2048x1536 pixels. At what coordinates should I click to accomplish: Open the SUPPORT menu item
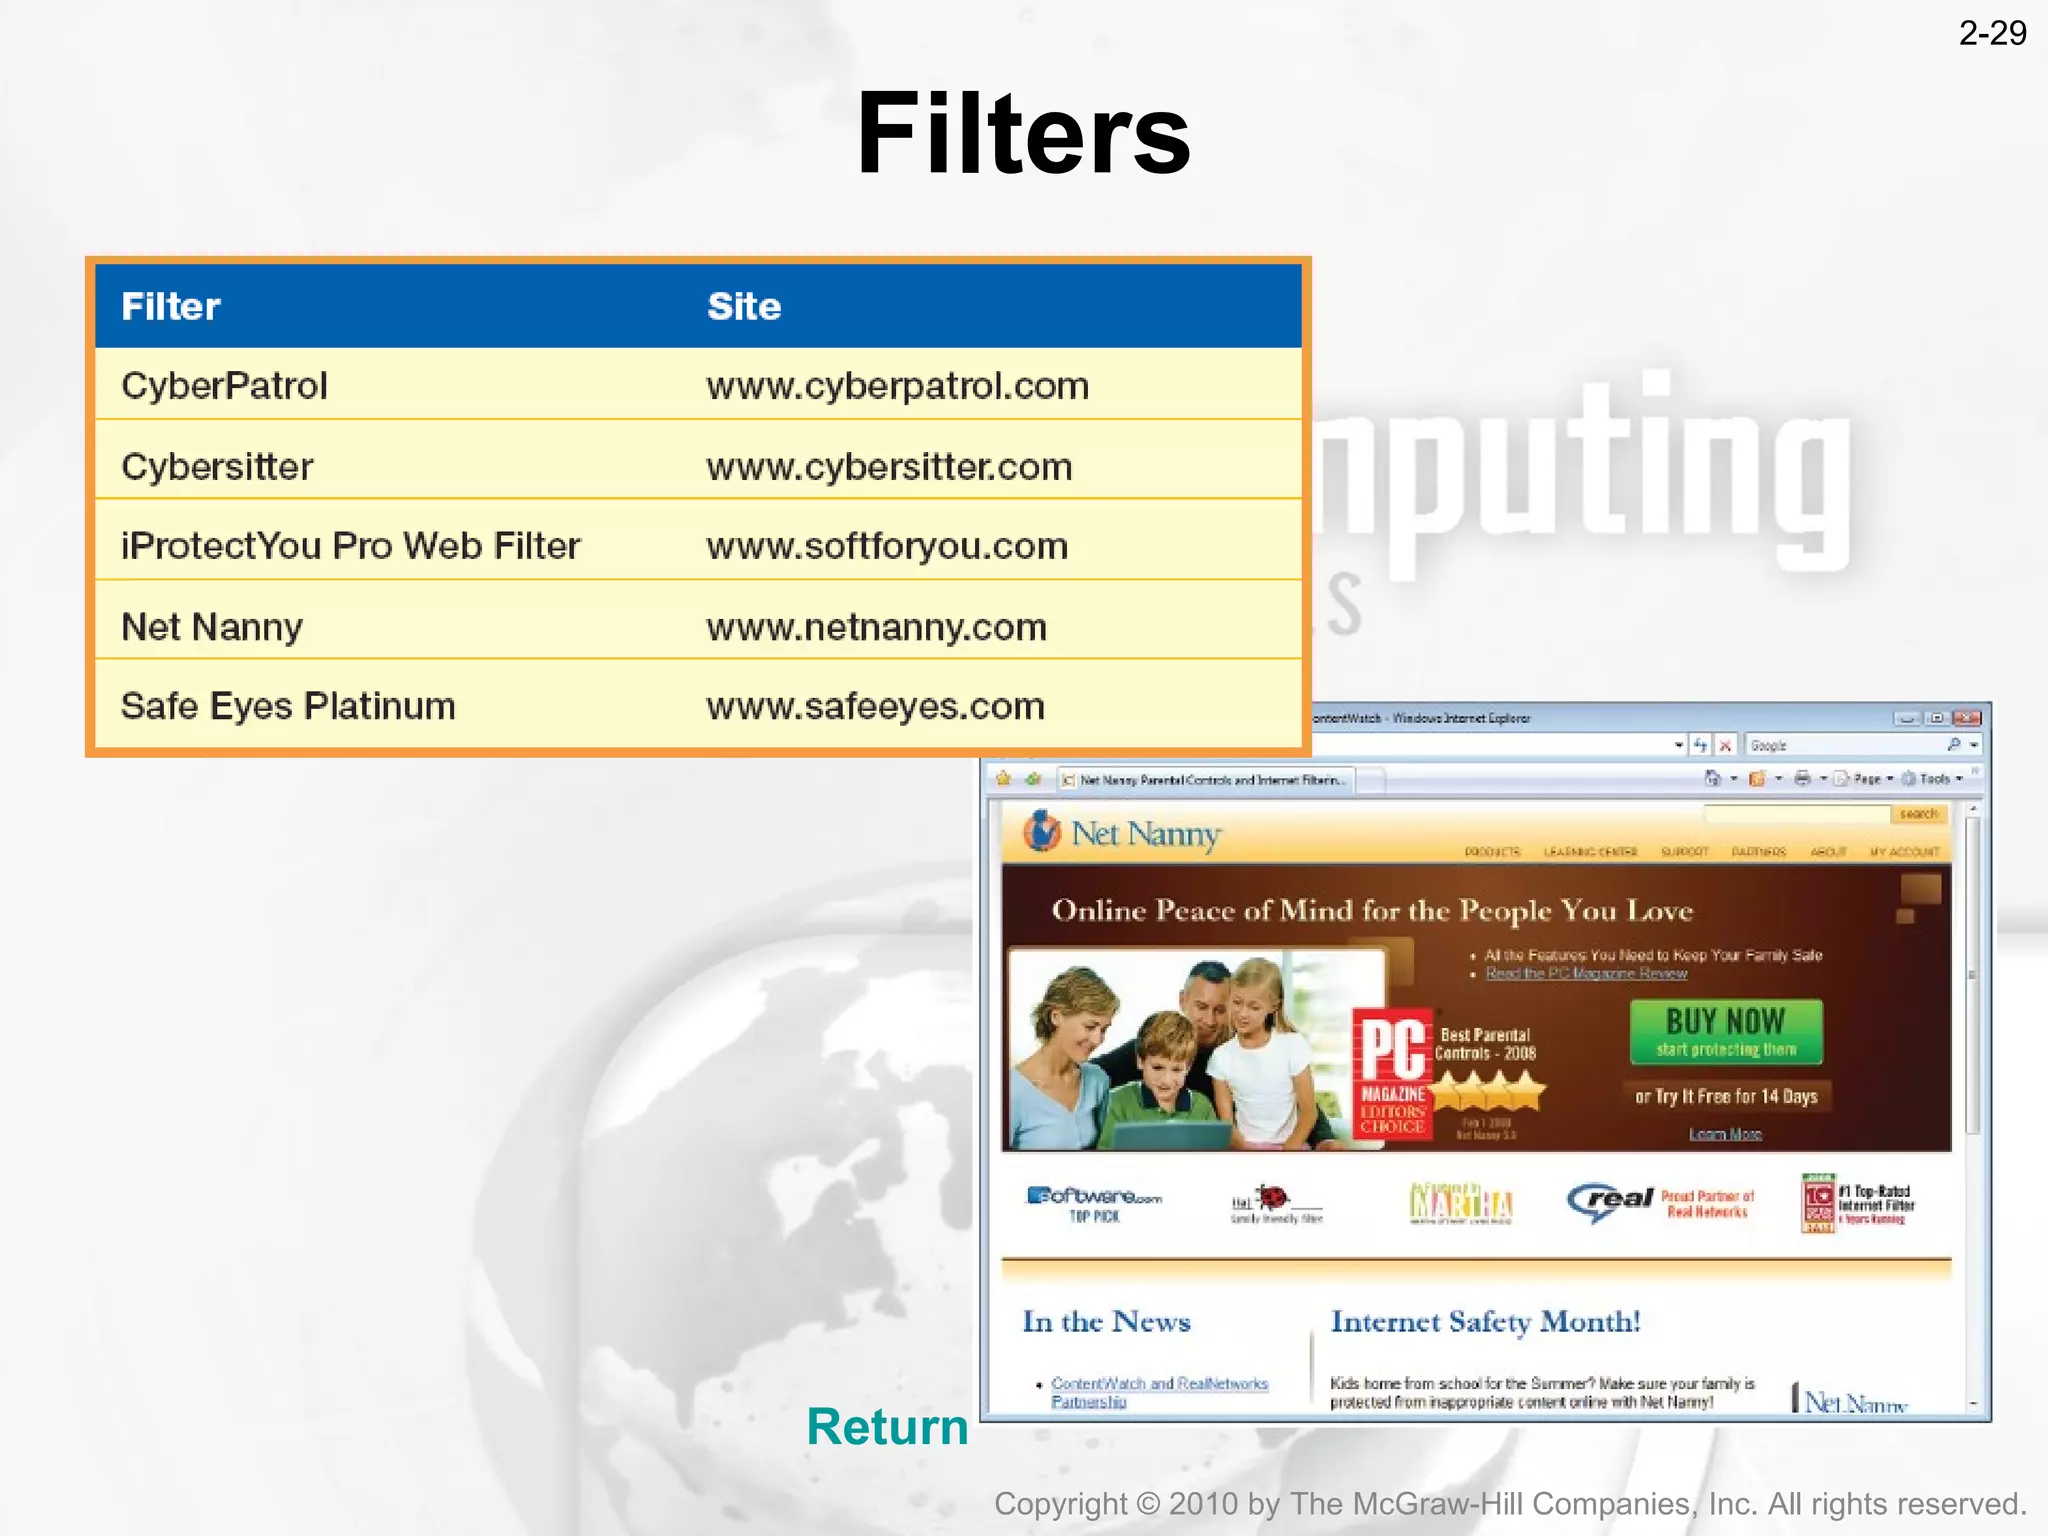pos(1685,852)
